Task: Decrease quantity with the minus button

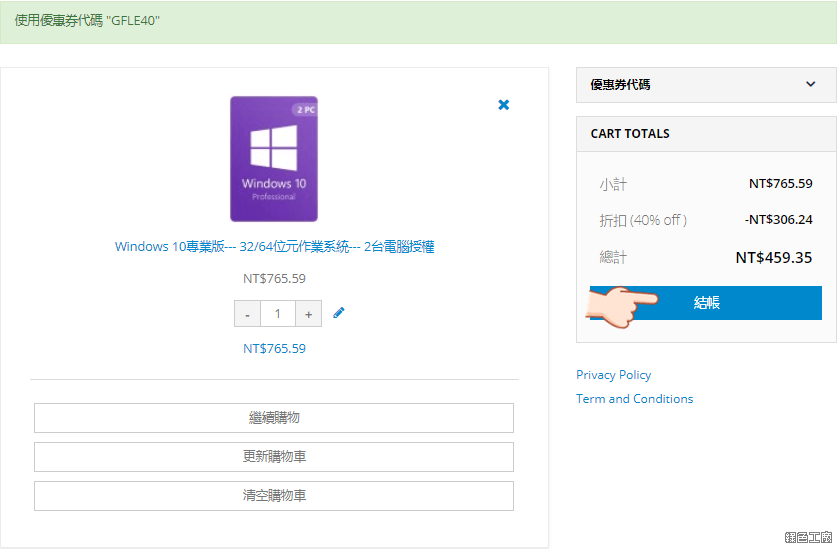Action: tap(247, 314)
